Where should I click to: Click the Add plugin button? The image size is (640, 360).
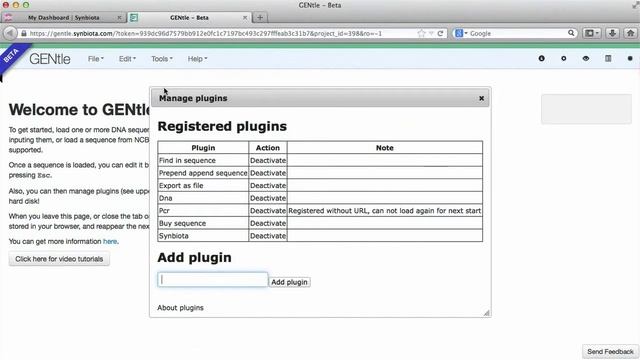pyautogui.click(x=289, y=282)
